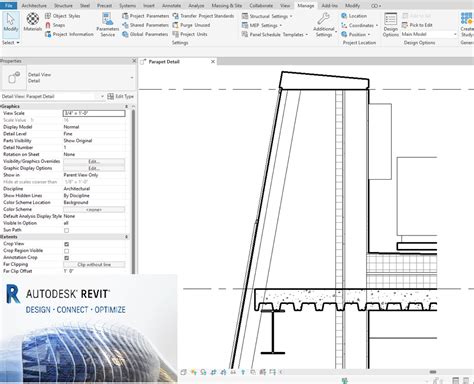Click Show In value Parent View Only
Image resolution: width=474 pixels, height=384 pixels.
point(81,175)
